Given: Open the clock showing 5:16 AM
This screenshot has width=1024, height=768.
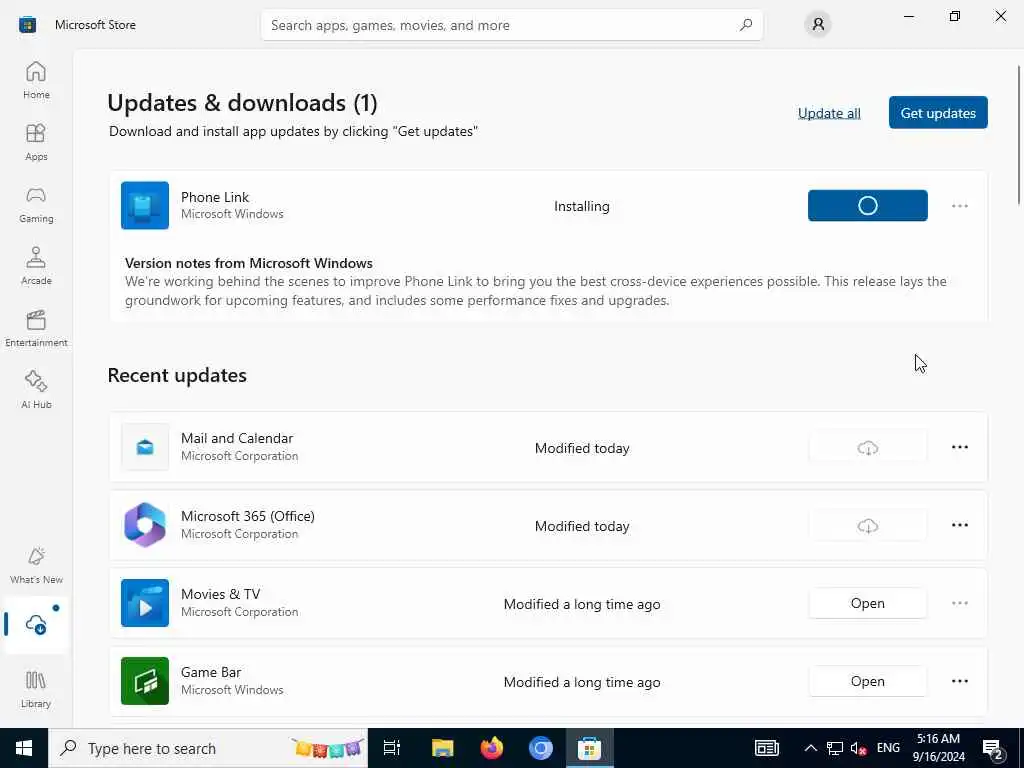Looking at the screenshot, I should pyautogui.click(x=938, y=748).
